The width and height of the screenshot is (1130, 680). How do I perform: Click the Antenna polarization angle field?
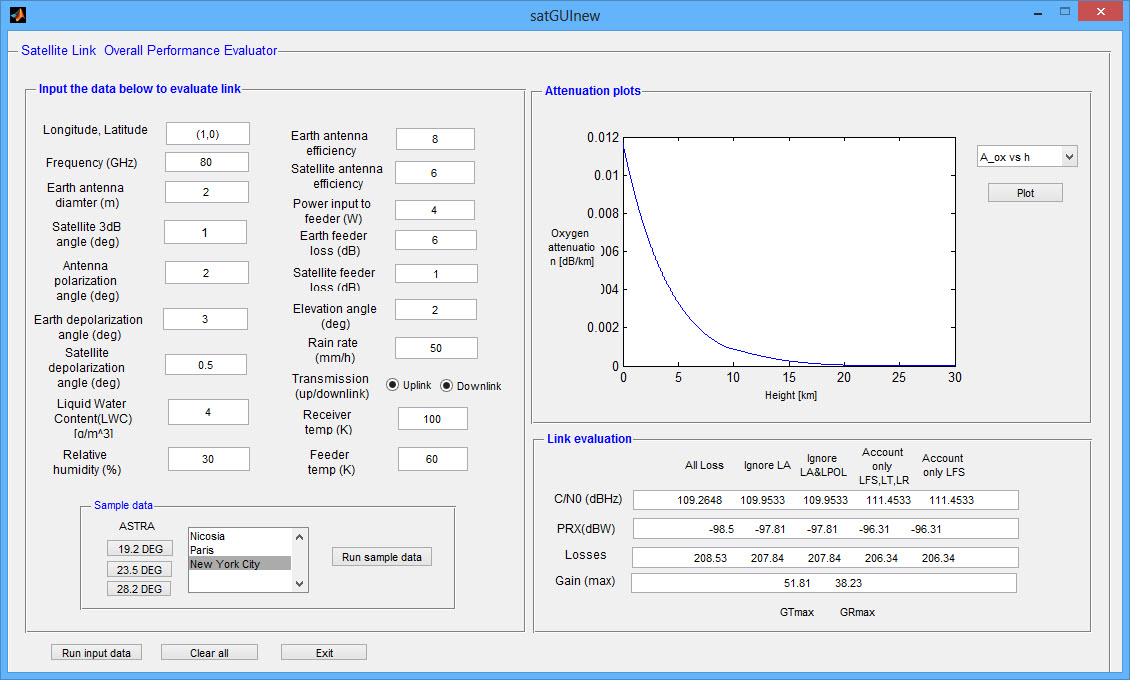point(207,272)
